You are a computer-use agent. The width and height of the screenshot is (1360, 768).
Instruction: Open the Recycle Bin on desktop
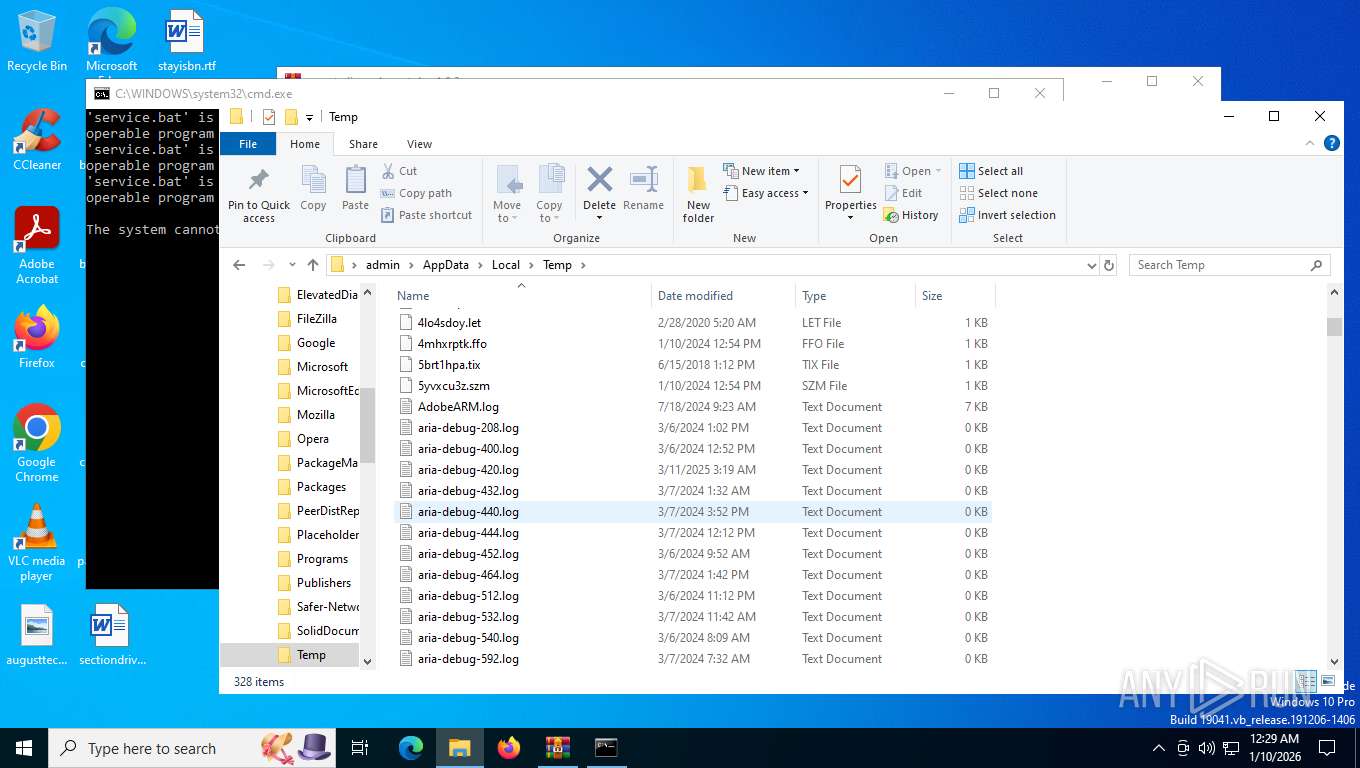coord(37,41)
